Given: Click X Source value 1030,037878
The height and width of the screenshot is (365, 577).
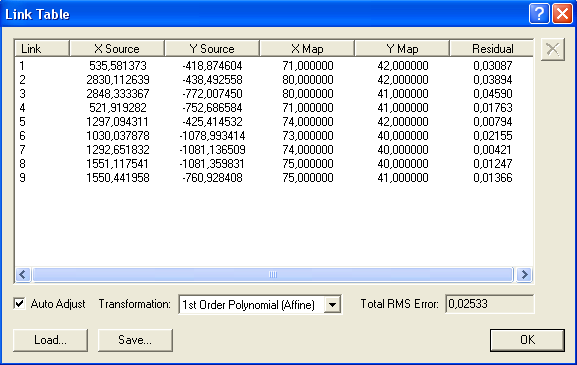Looking at the screenshot, I should [118, 136].
